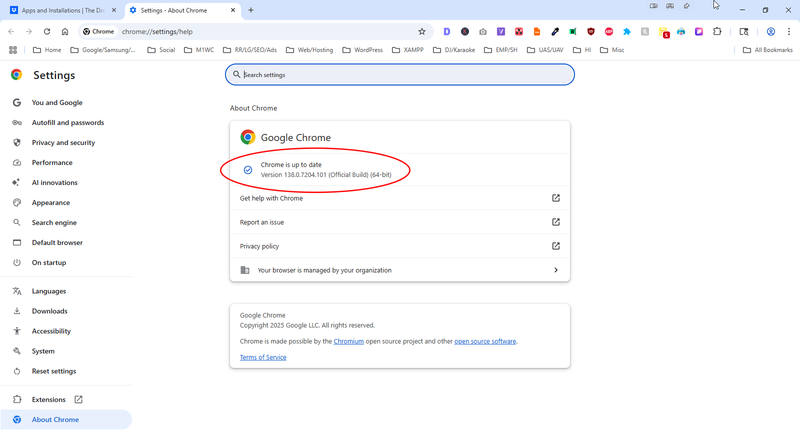Open the DJ/Karaoke bookmarks folder
The image size is (800, 435).
[x=454, y=50]
